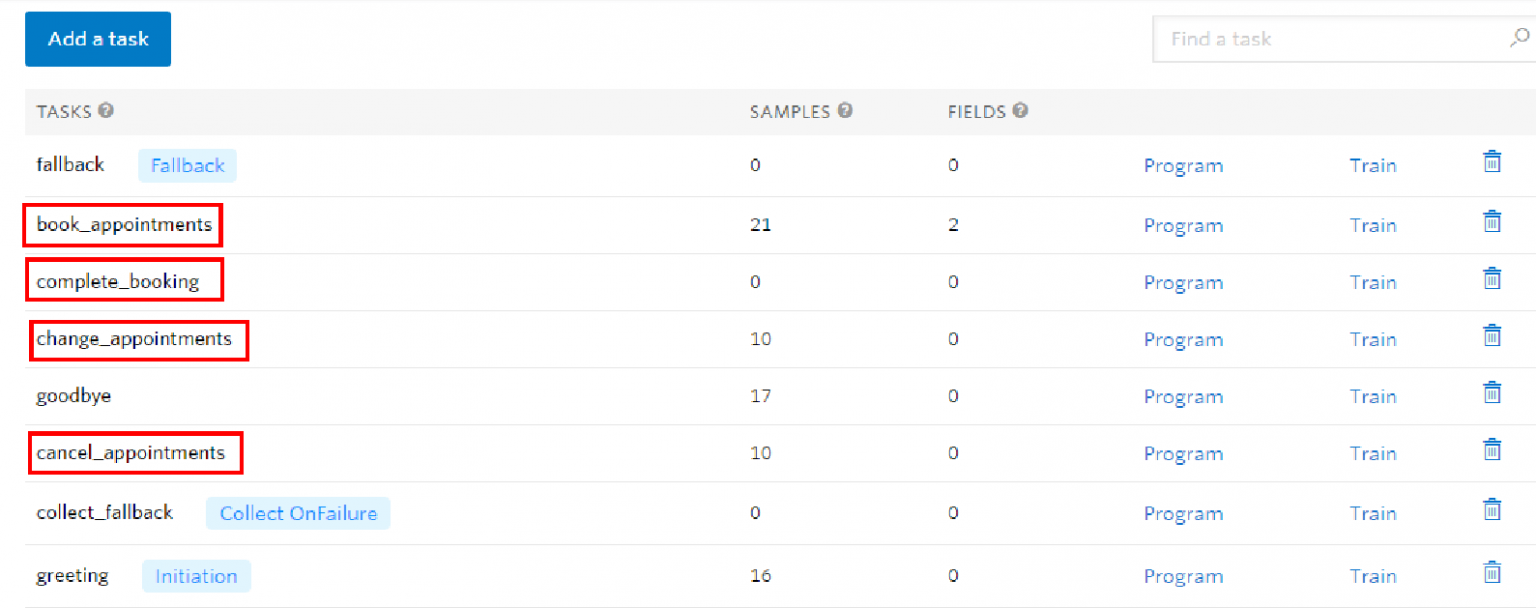This screenshot has width=1536, height=608.
Task: Open Train for change_appointments
Action: tap(1372, 340)
